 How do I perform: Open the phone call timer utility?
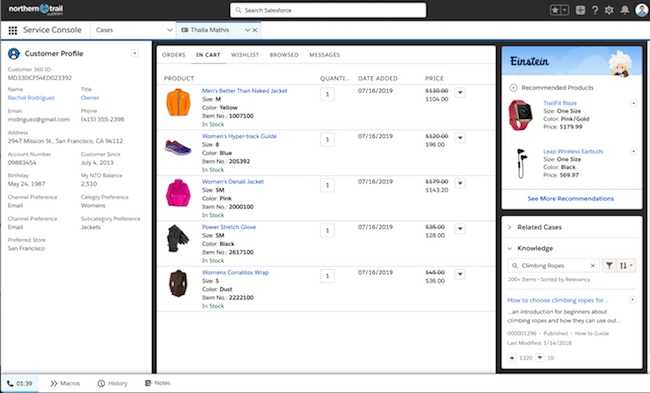(x=19, y=383)
